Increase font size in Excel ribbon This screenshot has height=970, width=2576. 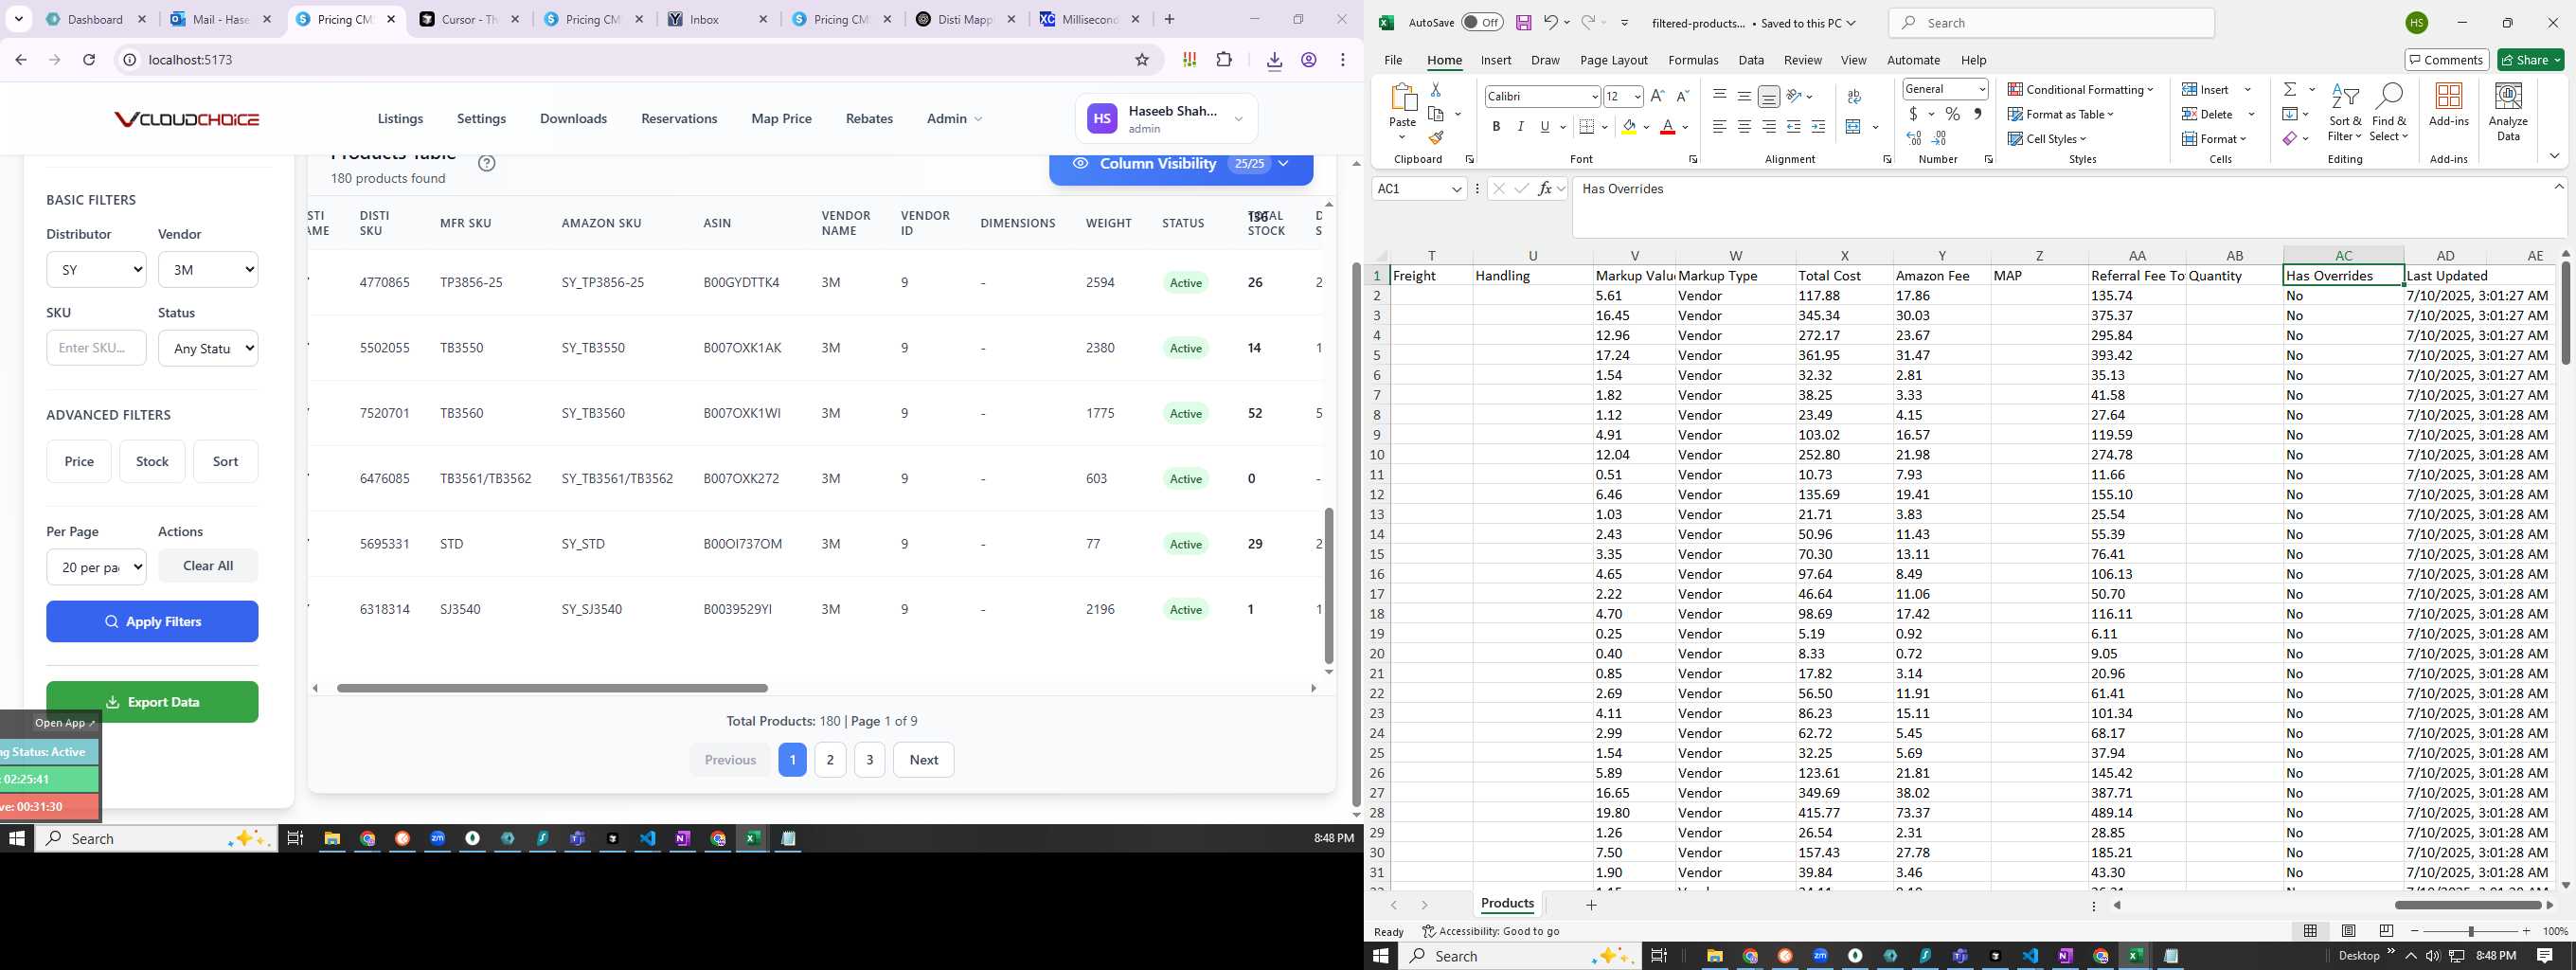(1657, 96)
